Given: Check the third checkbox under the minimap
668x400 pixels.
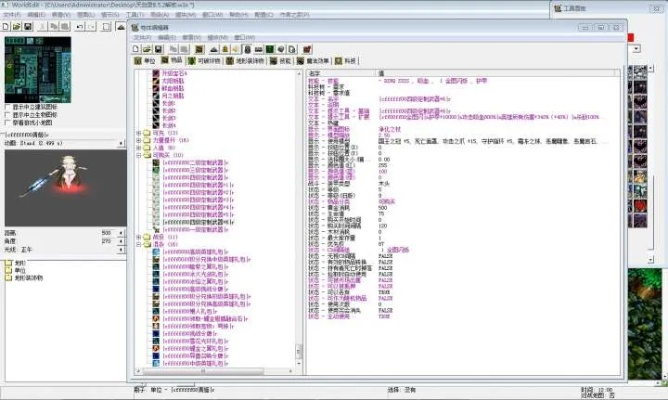Looking at the screenshot, I should (x=8, y=123).
